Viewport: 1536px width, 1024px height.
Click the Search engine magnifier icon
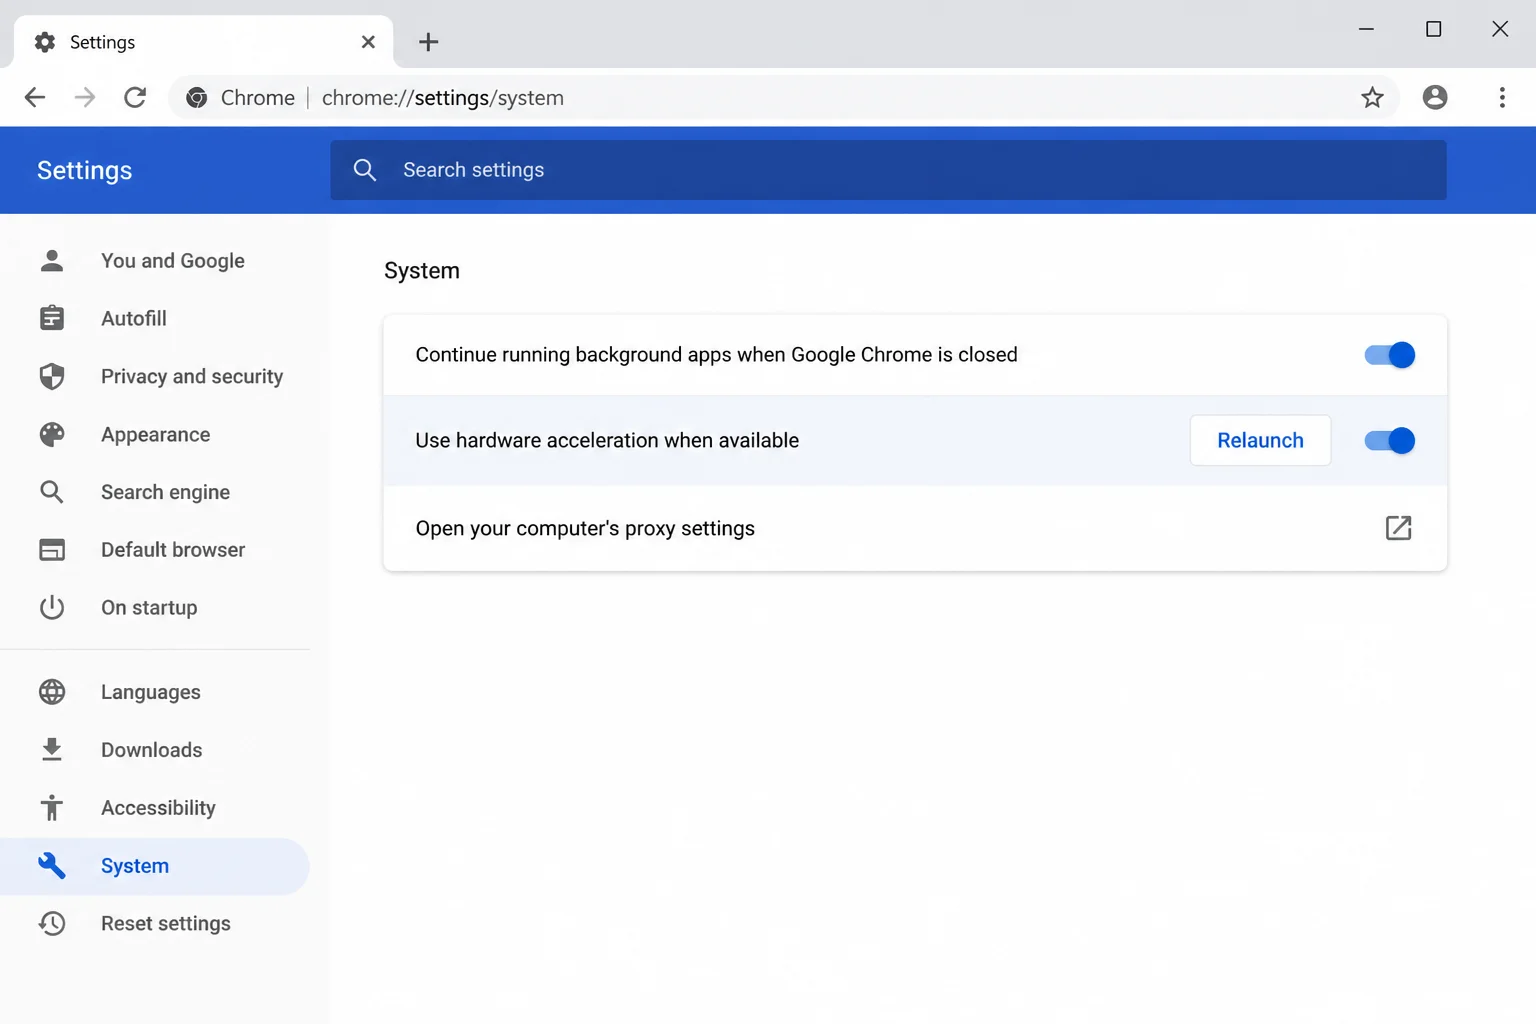coord(52,492)
